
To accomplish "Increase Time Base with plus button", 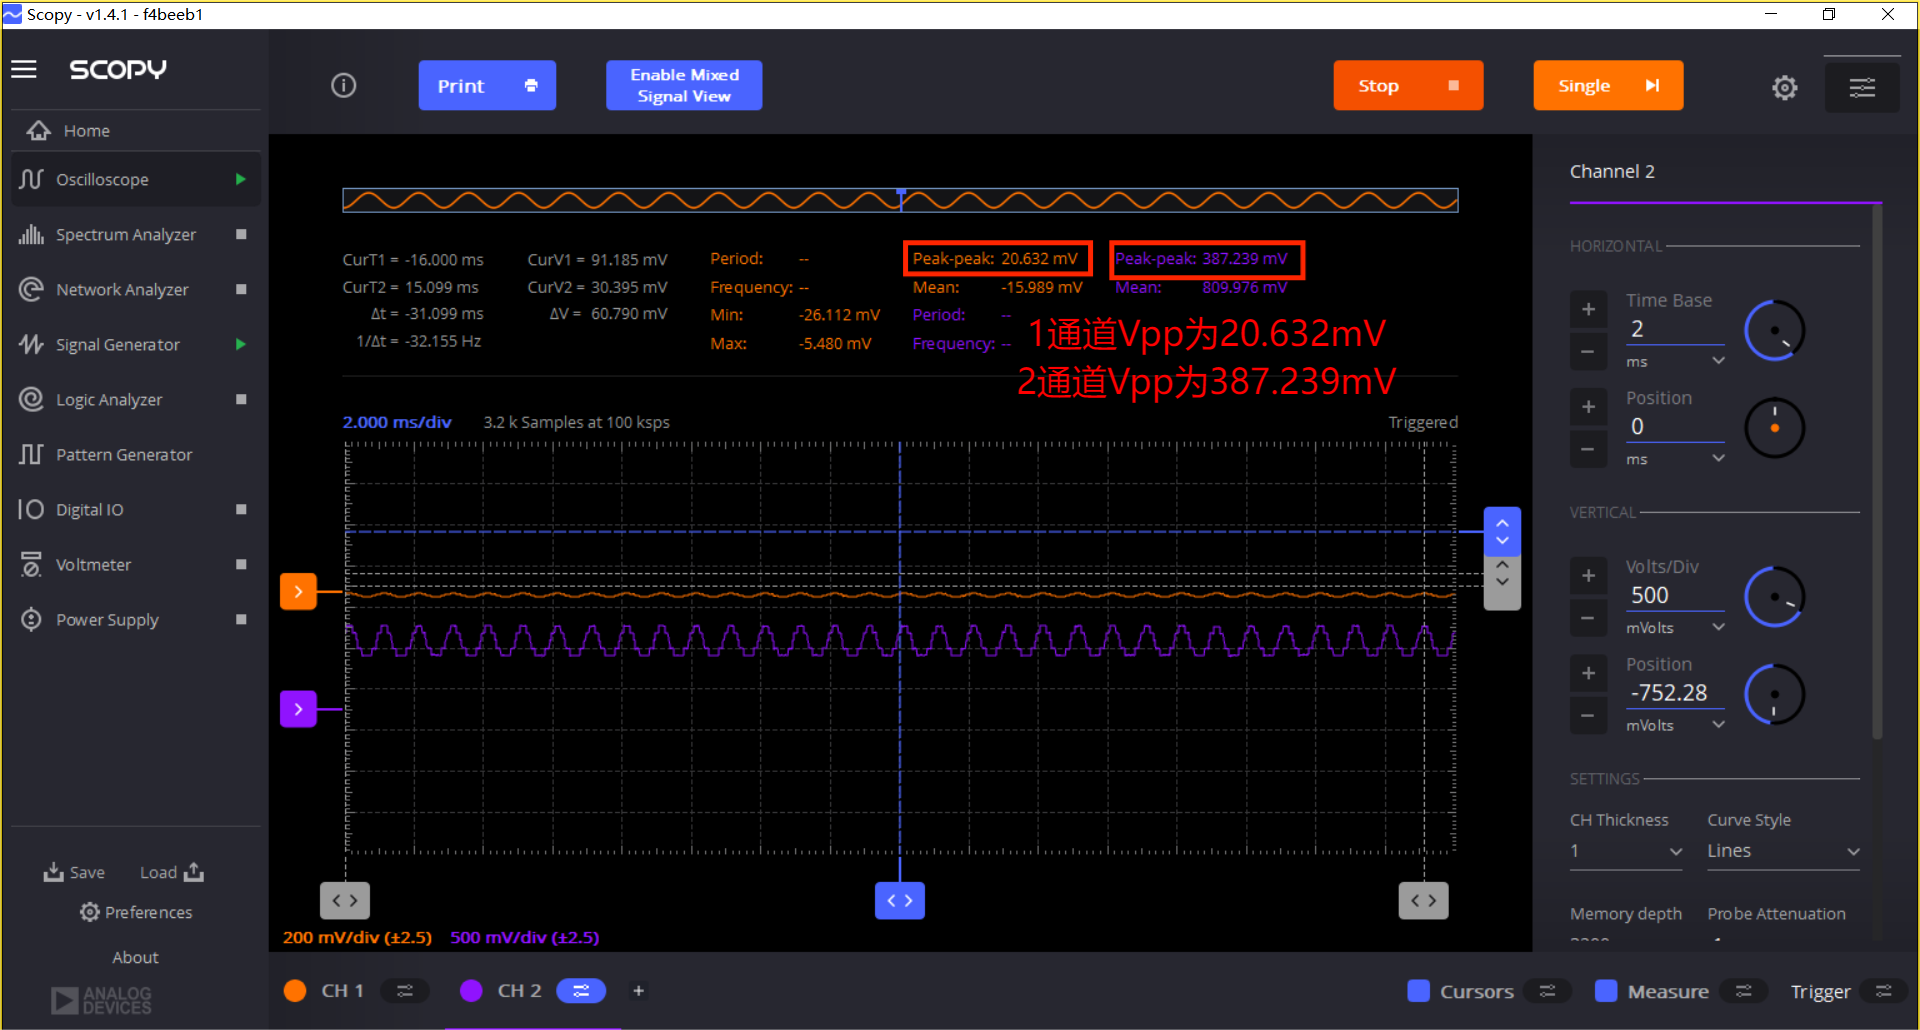I will (x=1588, y=309).
